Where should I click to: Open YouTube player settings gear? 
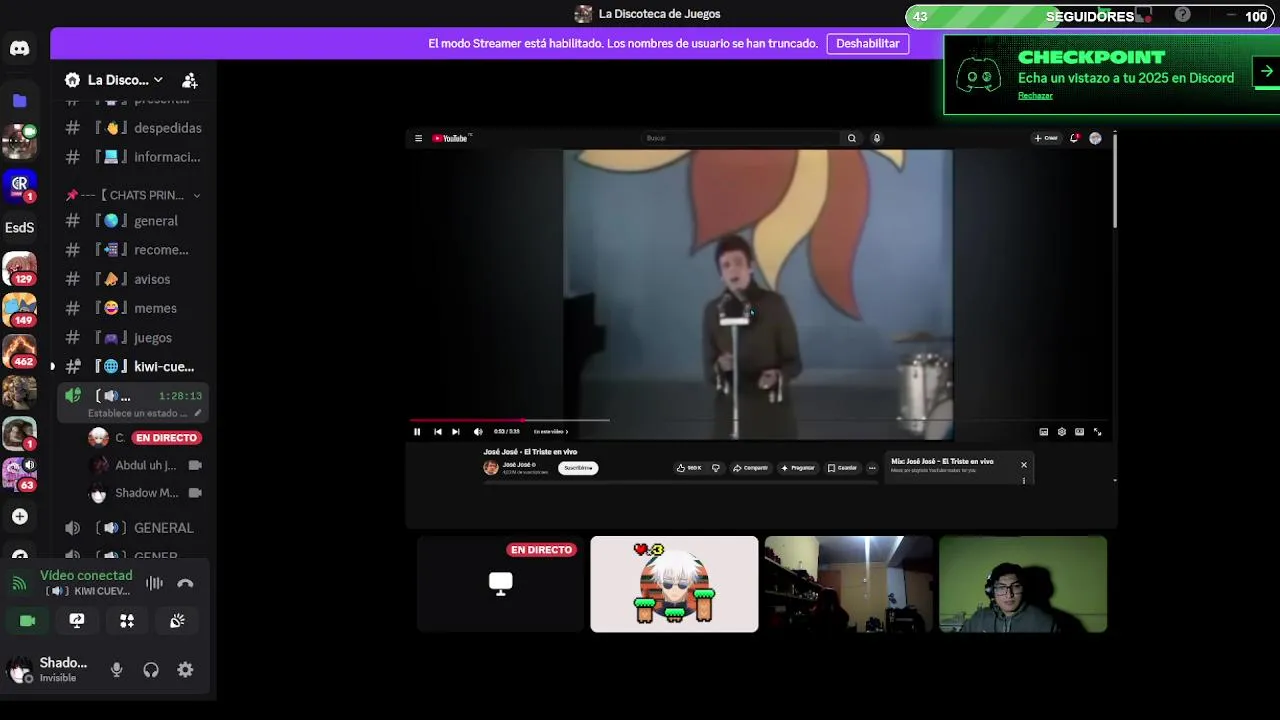pos(1061,432)
